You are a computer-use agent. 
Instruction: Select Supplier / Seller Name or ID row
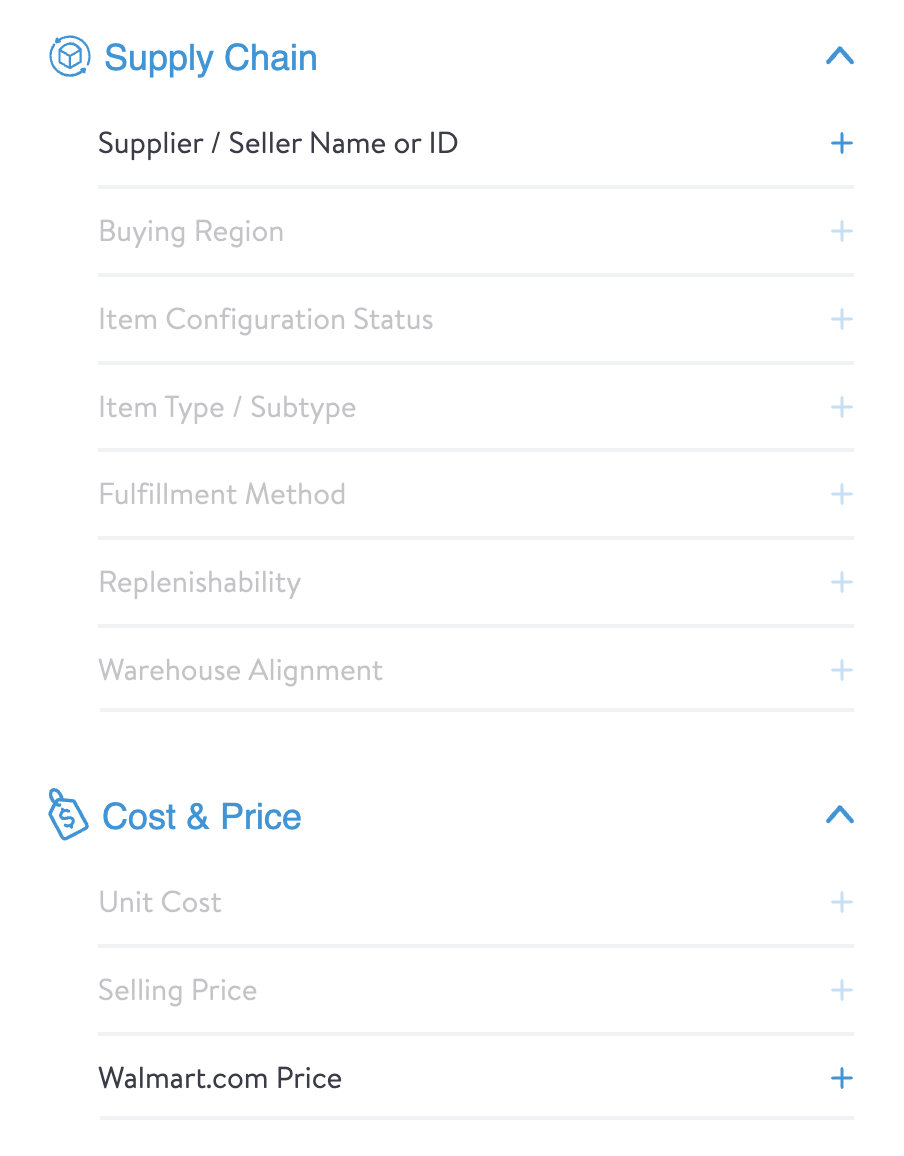476,143
